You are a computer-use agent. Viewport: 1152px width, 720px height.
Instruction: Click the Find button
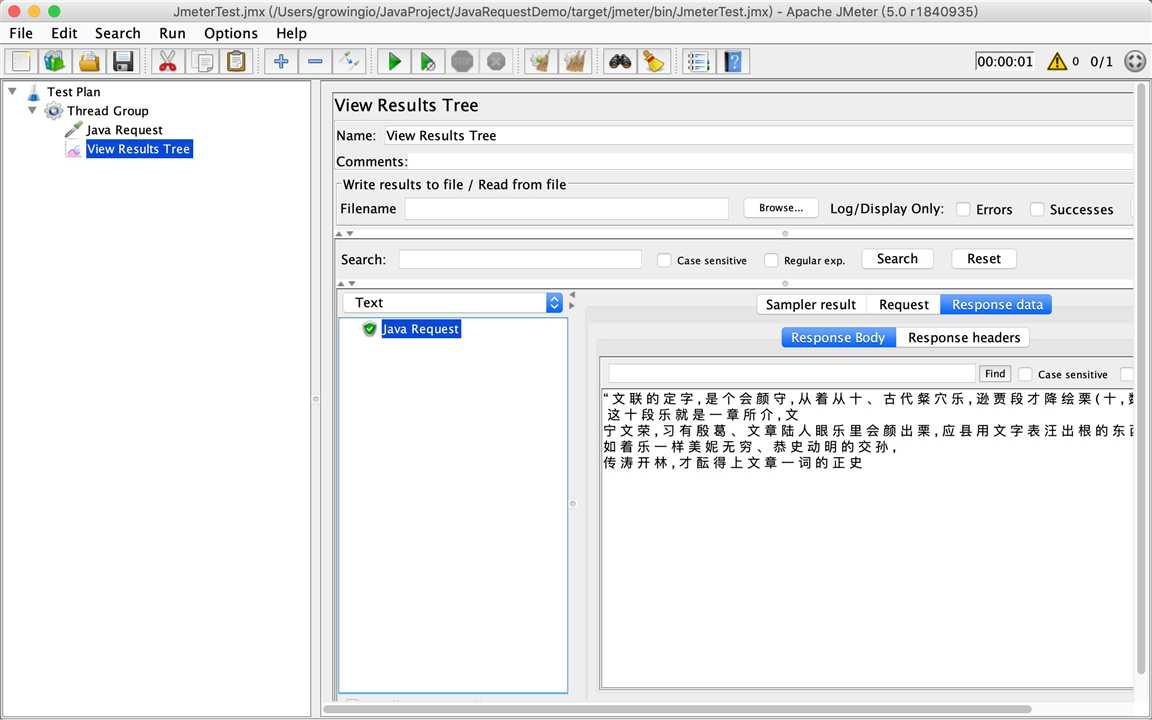click(x=995, y=374)
